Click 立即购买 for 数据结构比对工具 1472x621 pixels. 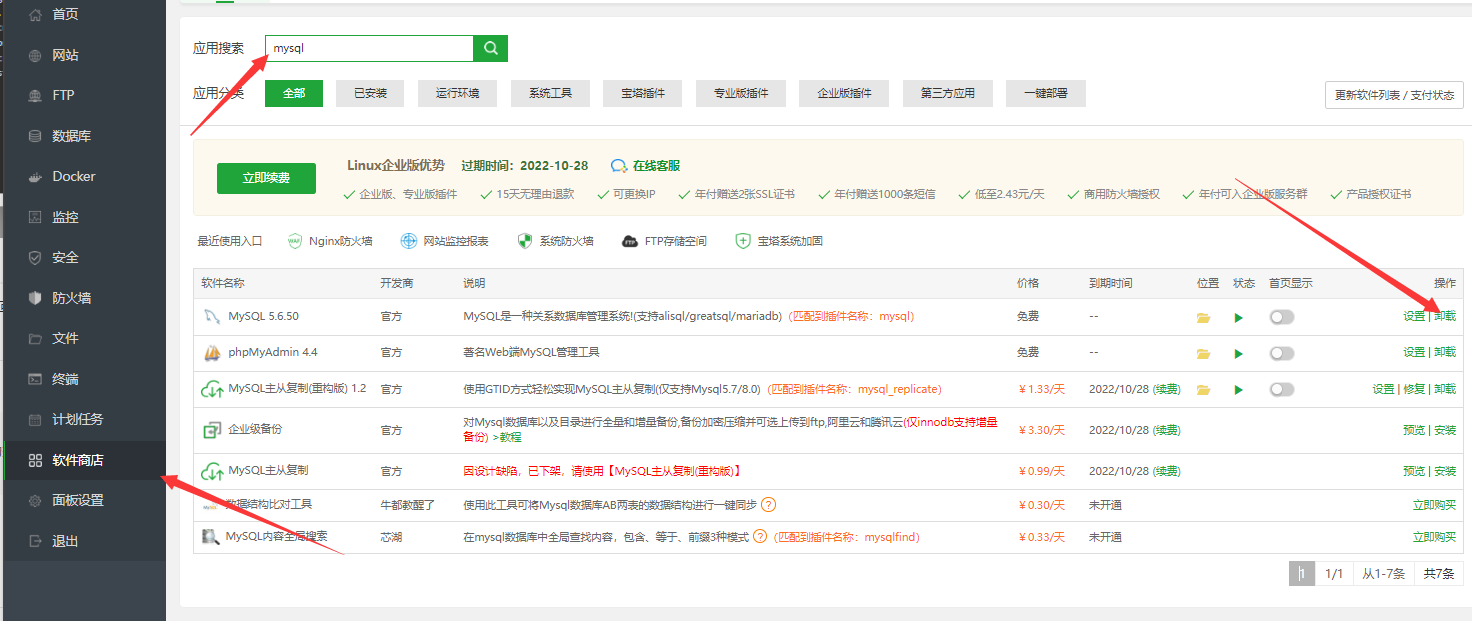1435,505
